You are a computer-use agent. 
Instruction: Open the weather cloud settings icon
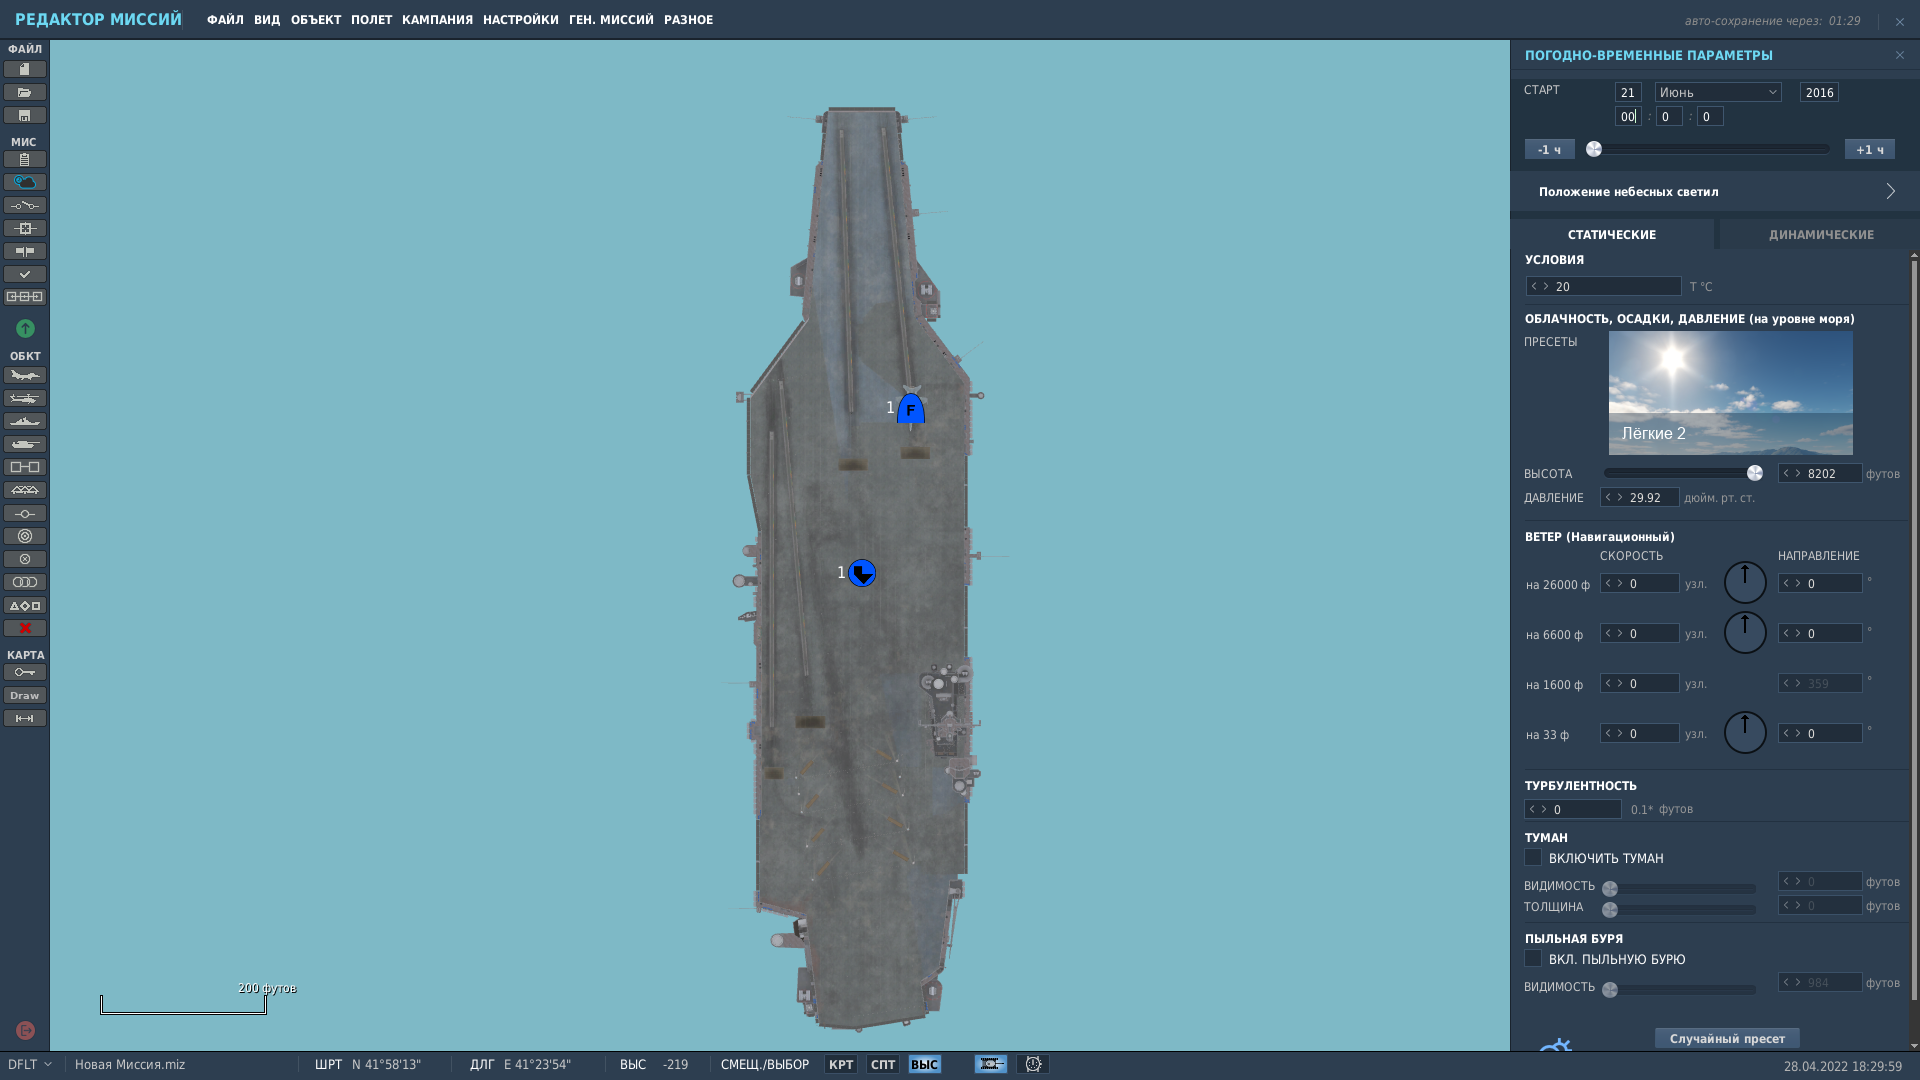pos(25,182)
